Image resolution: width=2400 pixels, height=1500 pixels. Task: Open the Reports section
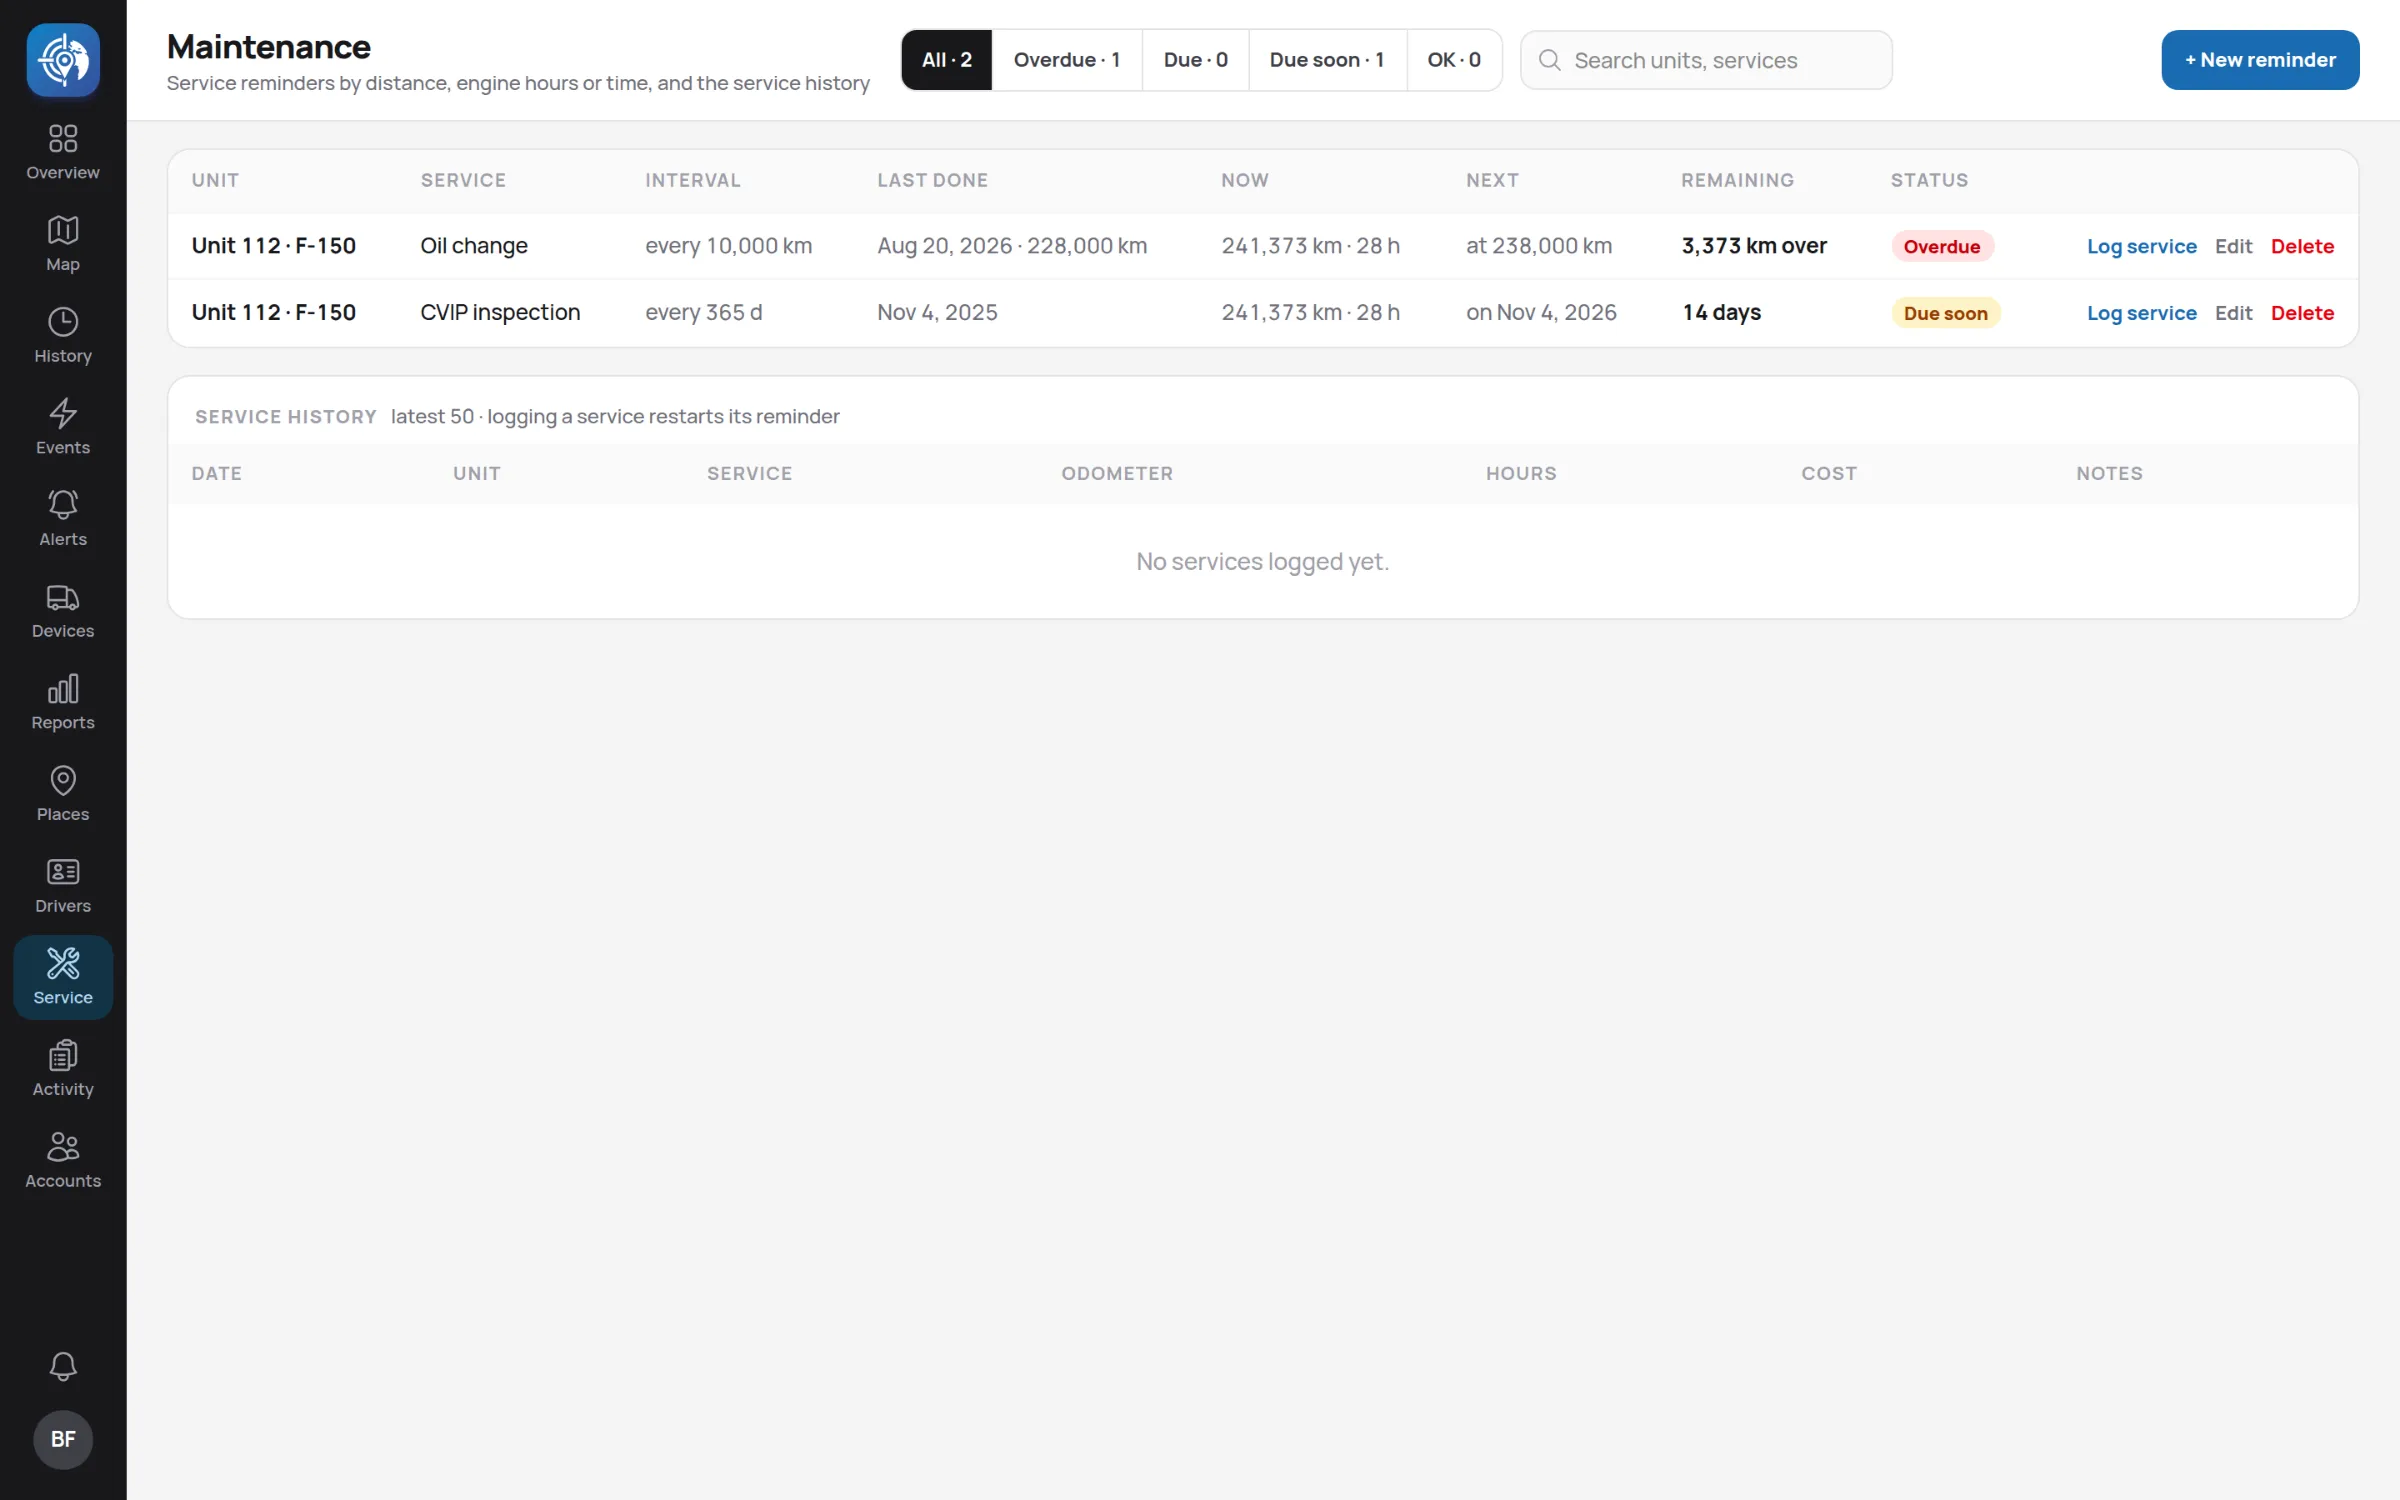point(63,702)
